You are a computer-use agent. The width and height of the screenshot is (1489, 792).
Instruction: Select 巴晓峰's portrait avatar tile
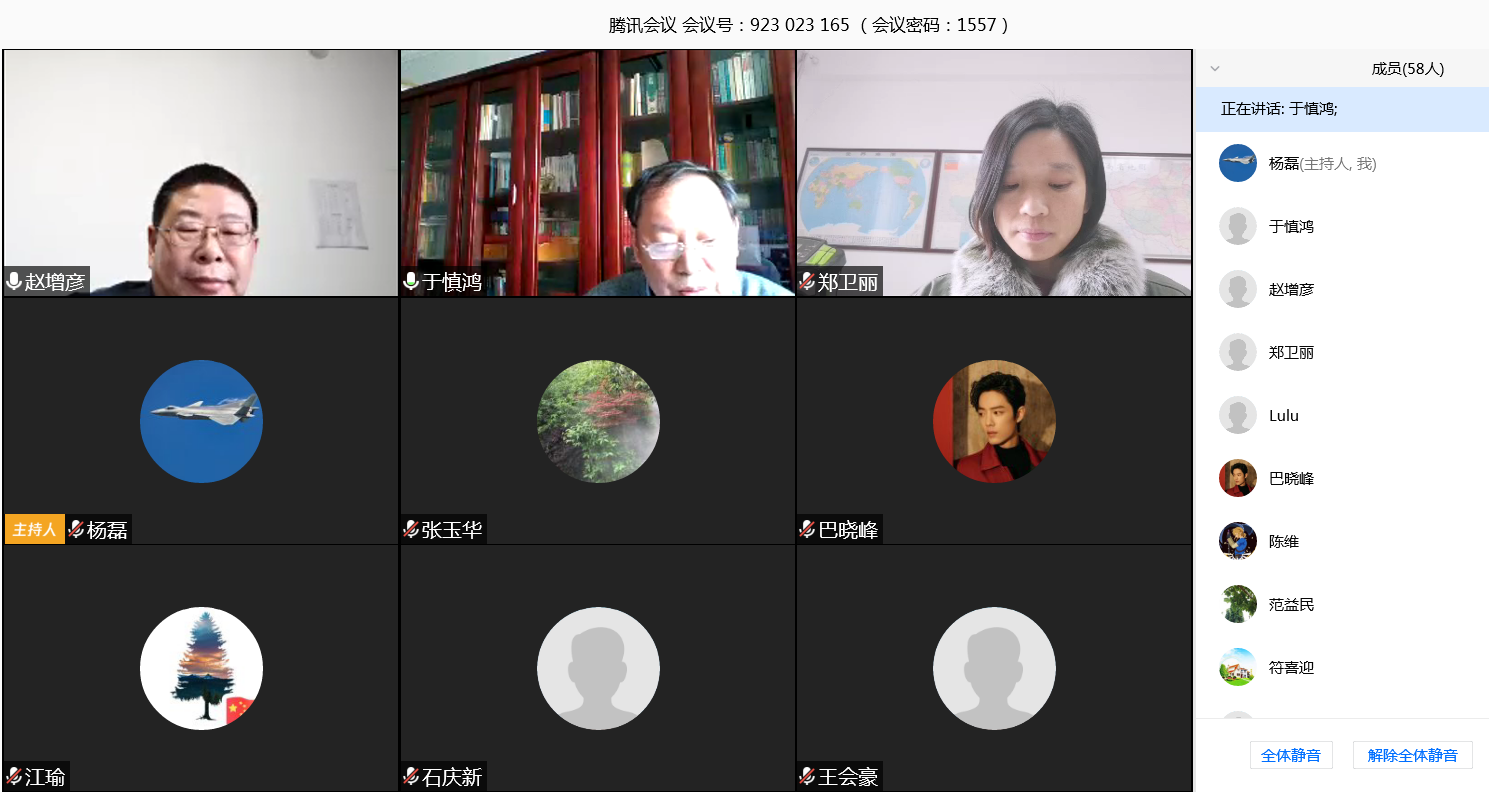tap(994, 421)
